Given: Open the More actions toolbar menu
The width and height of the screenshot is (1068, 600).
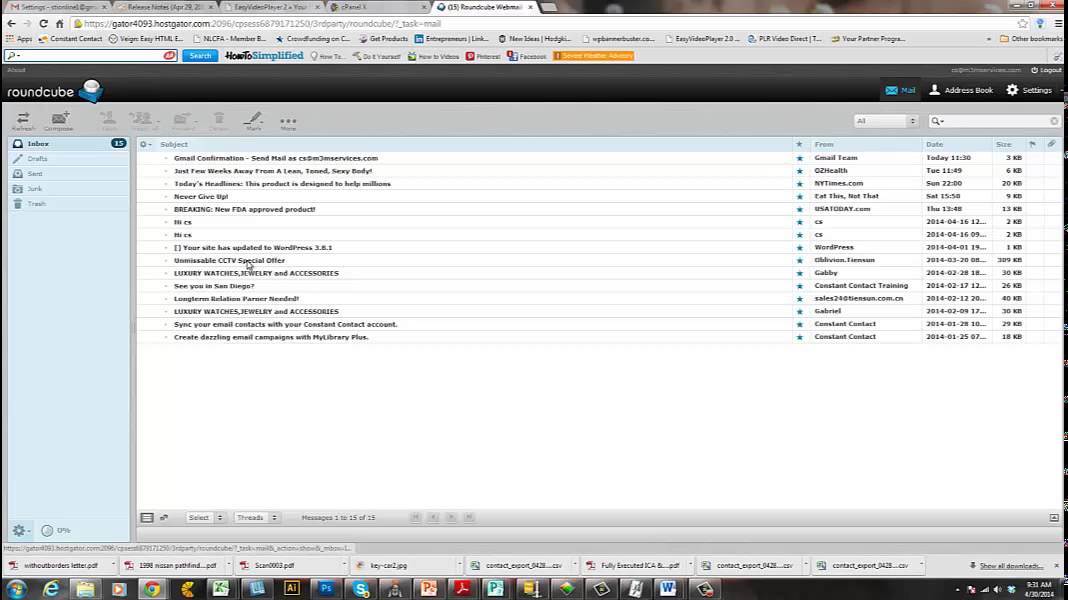Looking at the screenshot, I should pyautogui.click(x=288, y=122).
